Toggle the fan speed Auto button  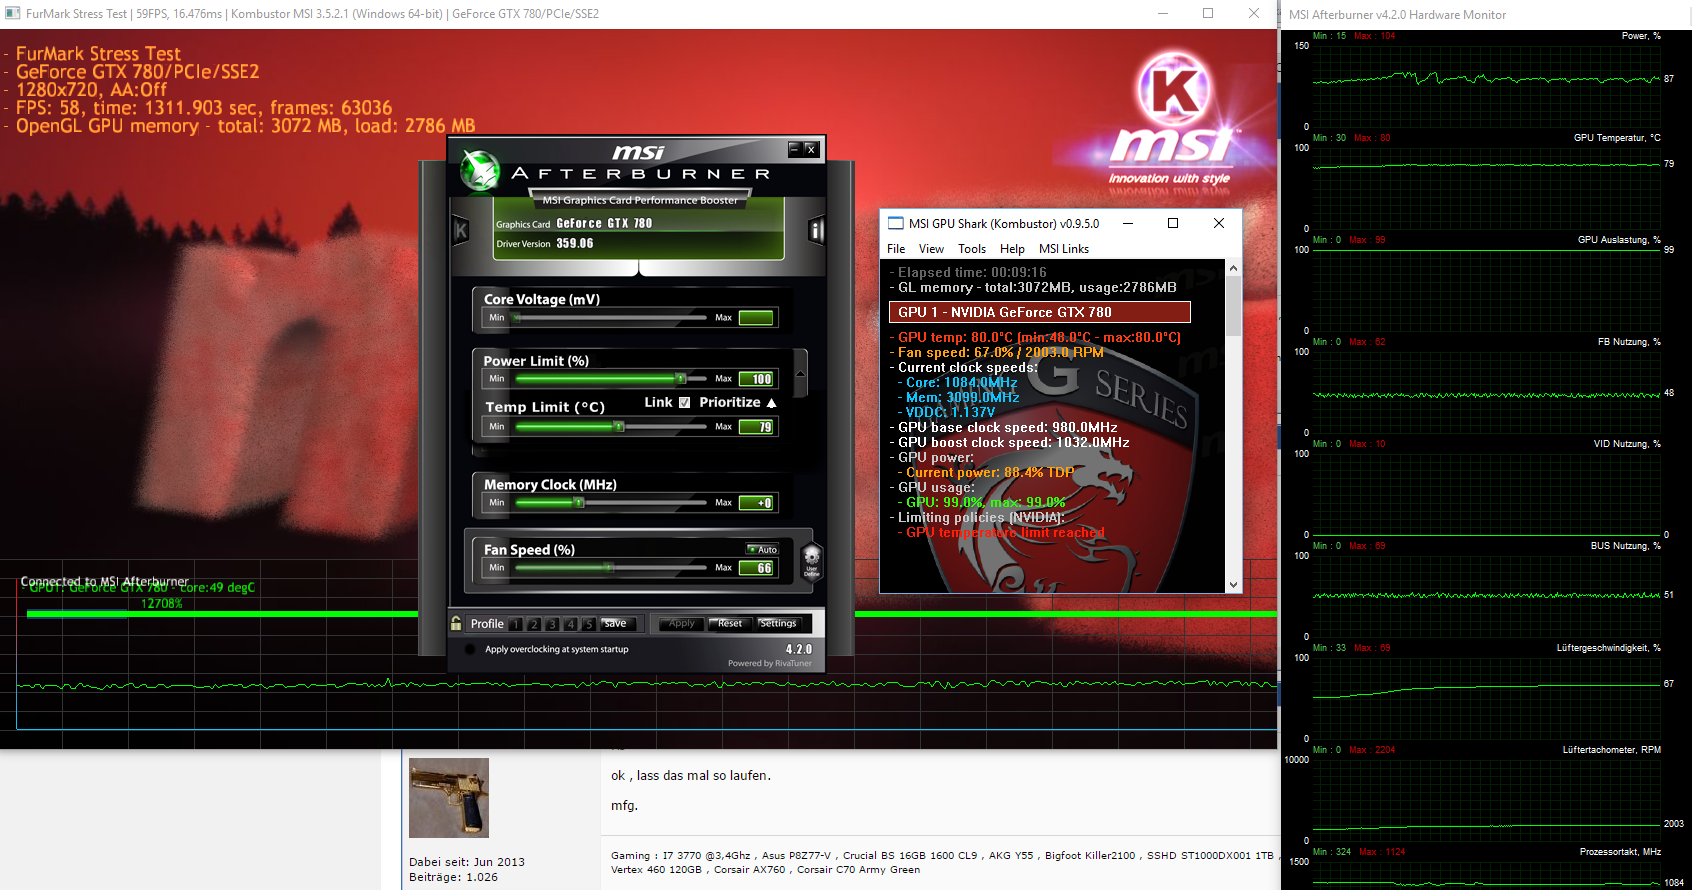click(x=763, y=549)
